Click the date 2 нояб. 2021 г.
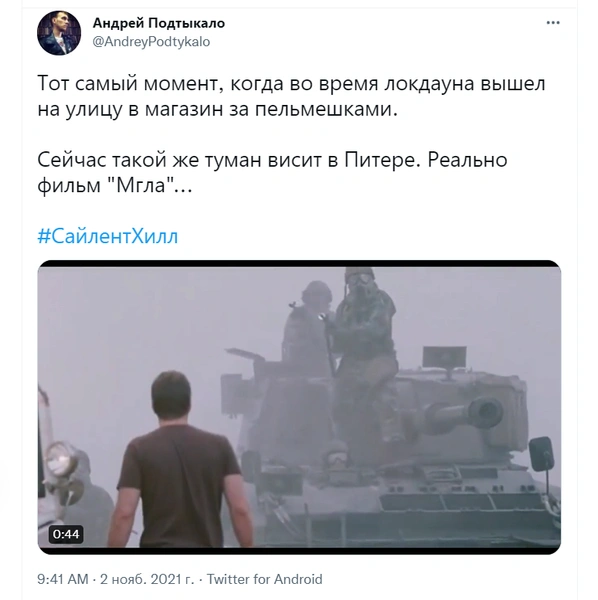Image resolution: width=598 pixels, height=600 pixels. tap(147, 579)
